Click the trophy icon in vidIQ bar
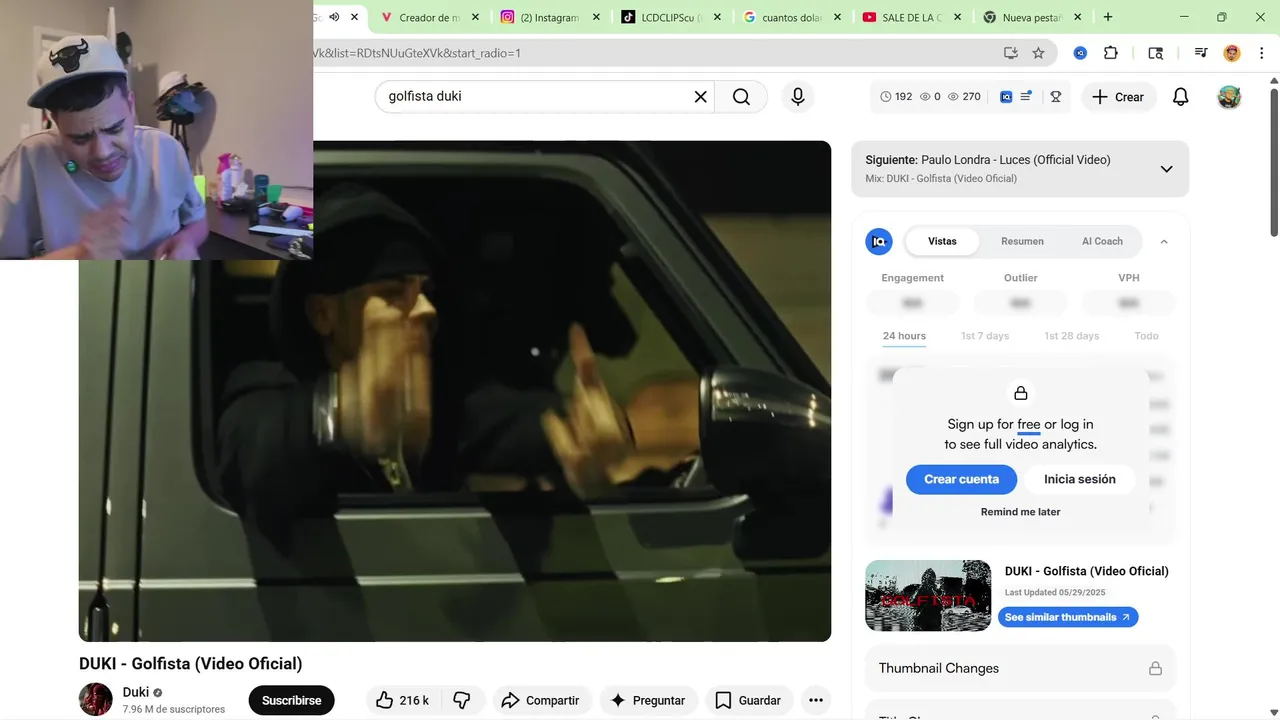 click(1055, 97)
